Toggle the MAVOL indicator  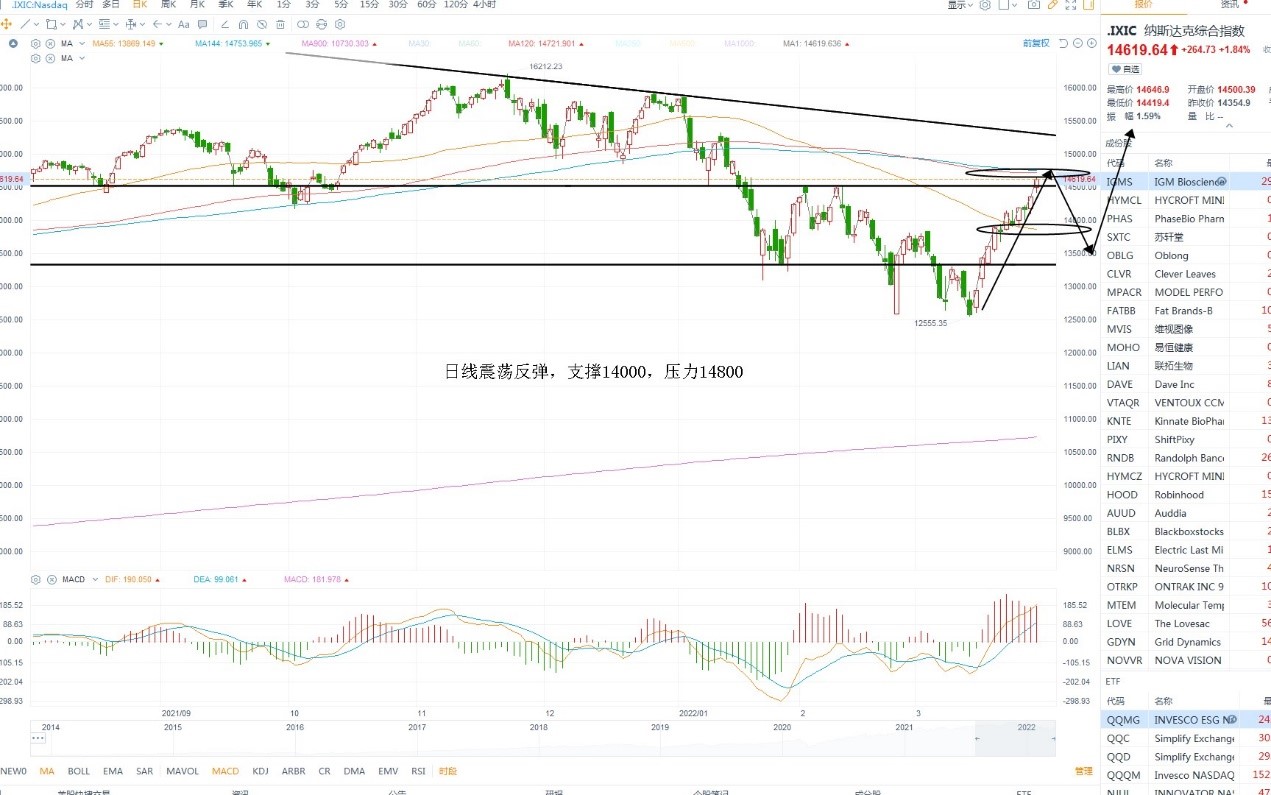click(x=182, y=771)
